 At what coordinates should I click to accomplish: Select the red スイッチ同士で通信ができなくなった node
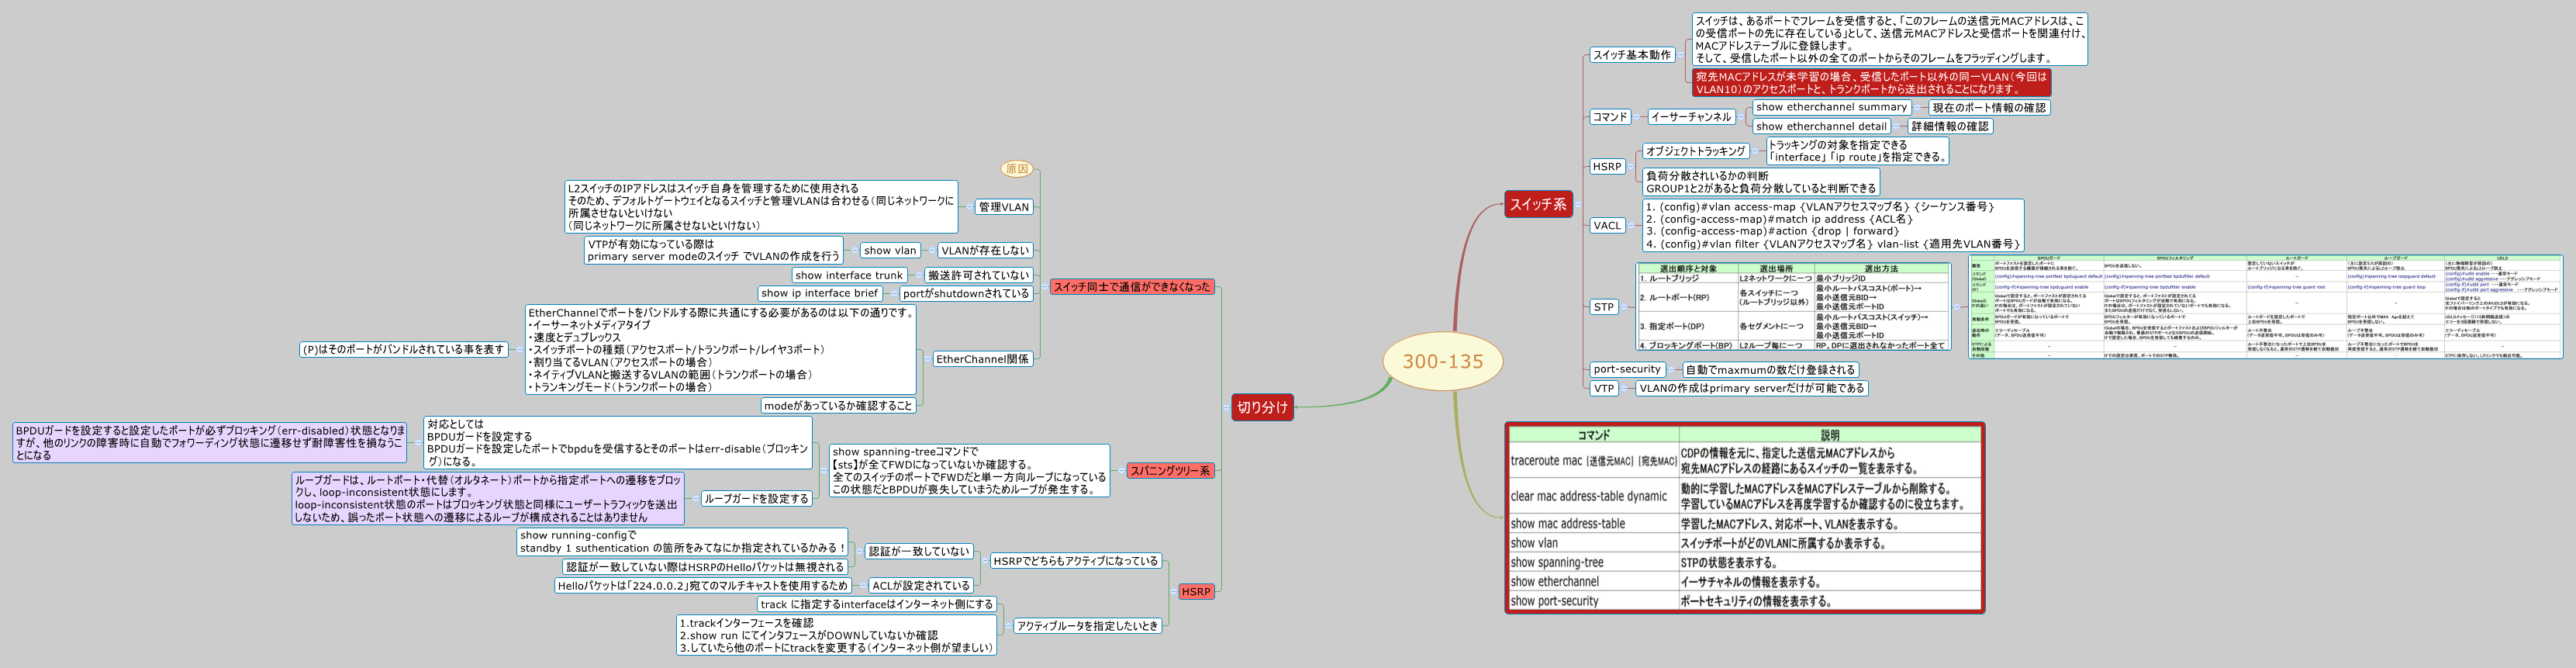click(x=1132, y=286)
